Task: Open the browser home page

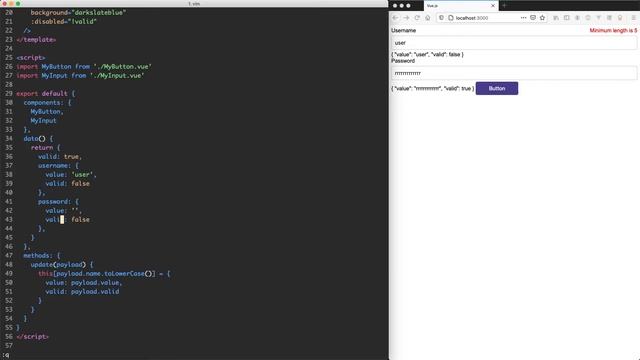Action: [427, 18]
